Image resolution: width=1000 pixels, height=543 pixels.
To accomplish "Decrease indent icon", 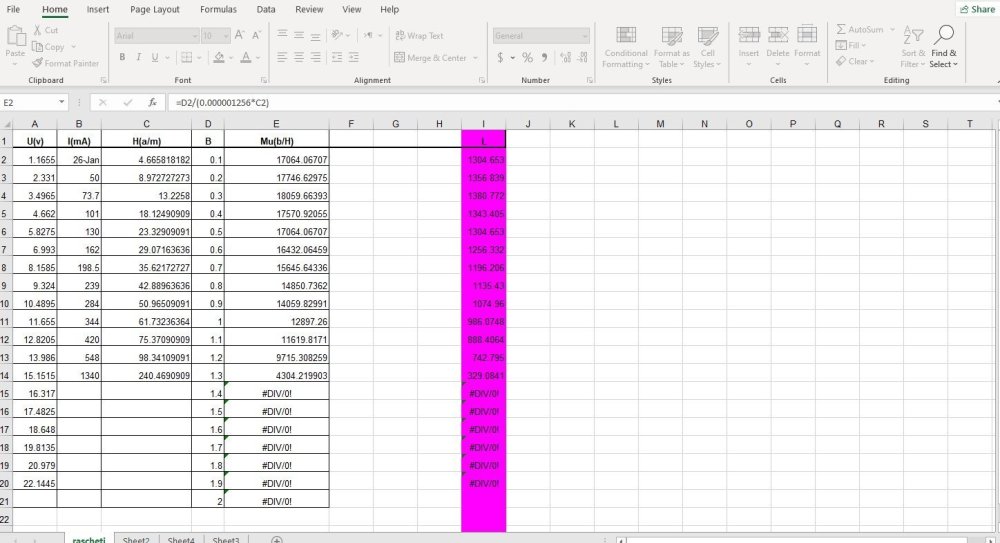I will (x=337, y=57).
